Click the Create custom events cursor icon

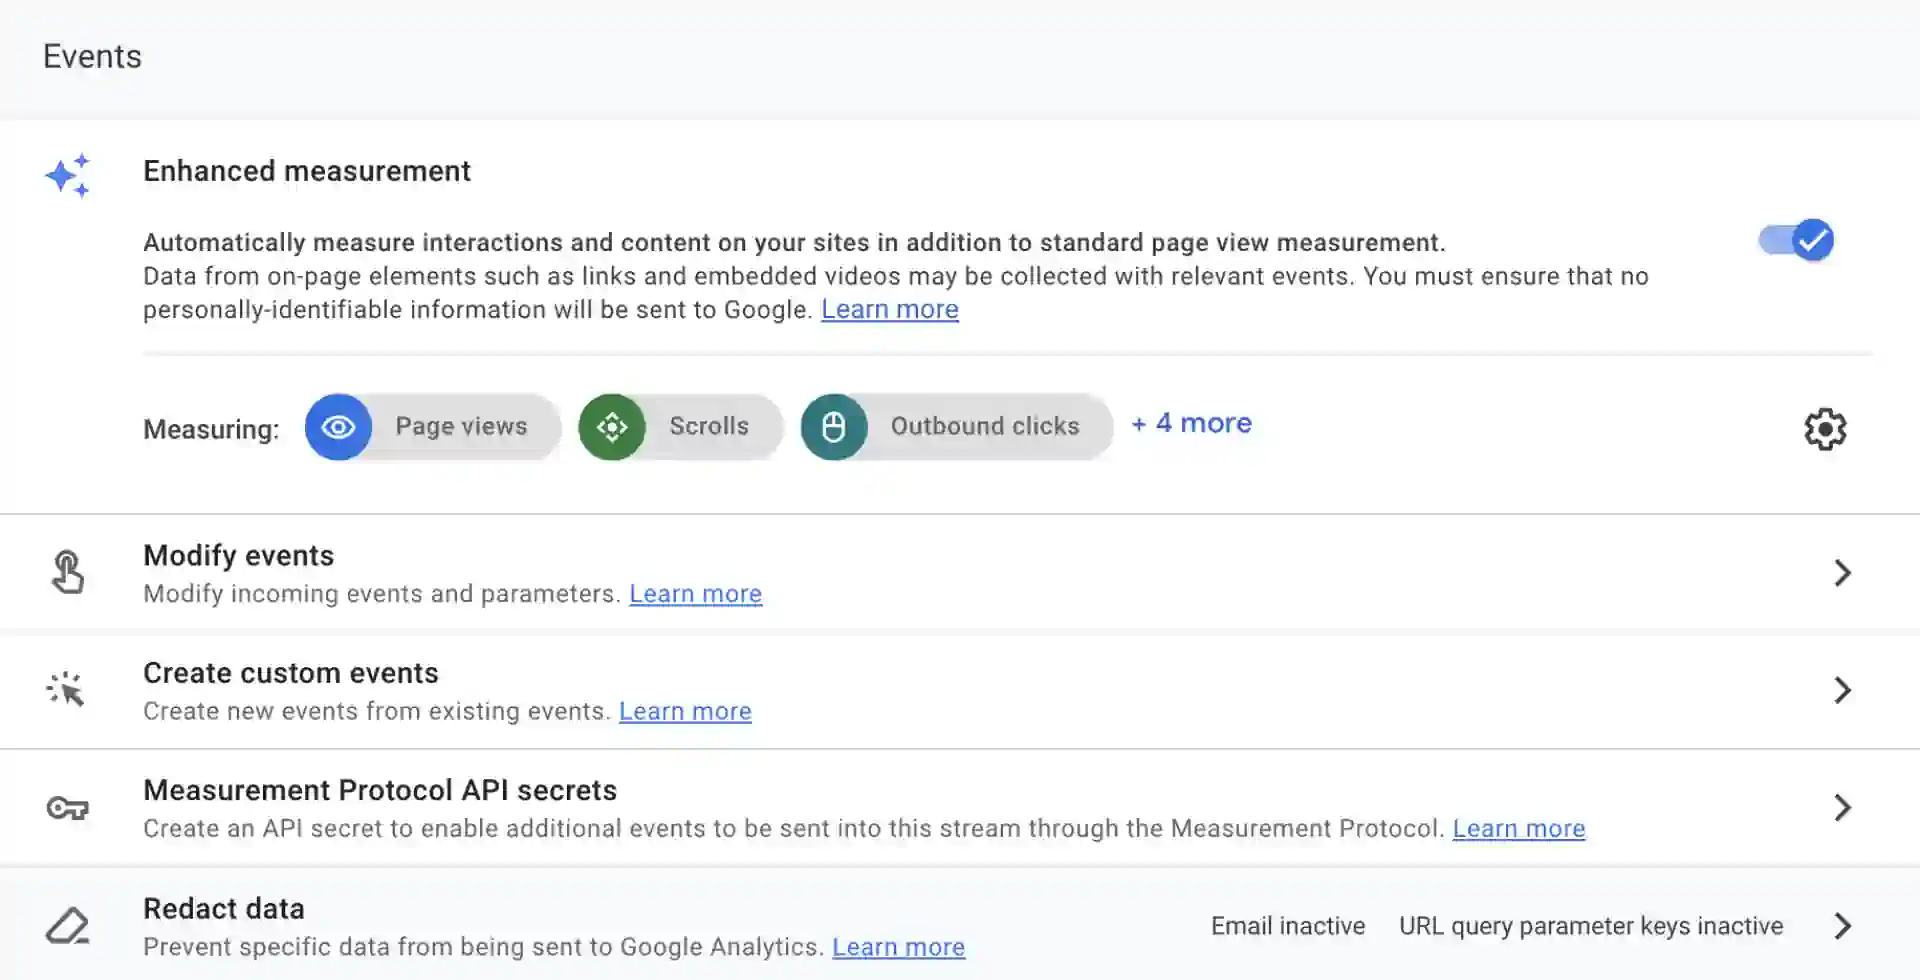(x=66, y=690)
